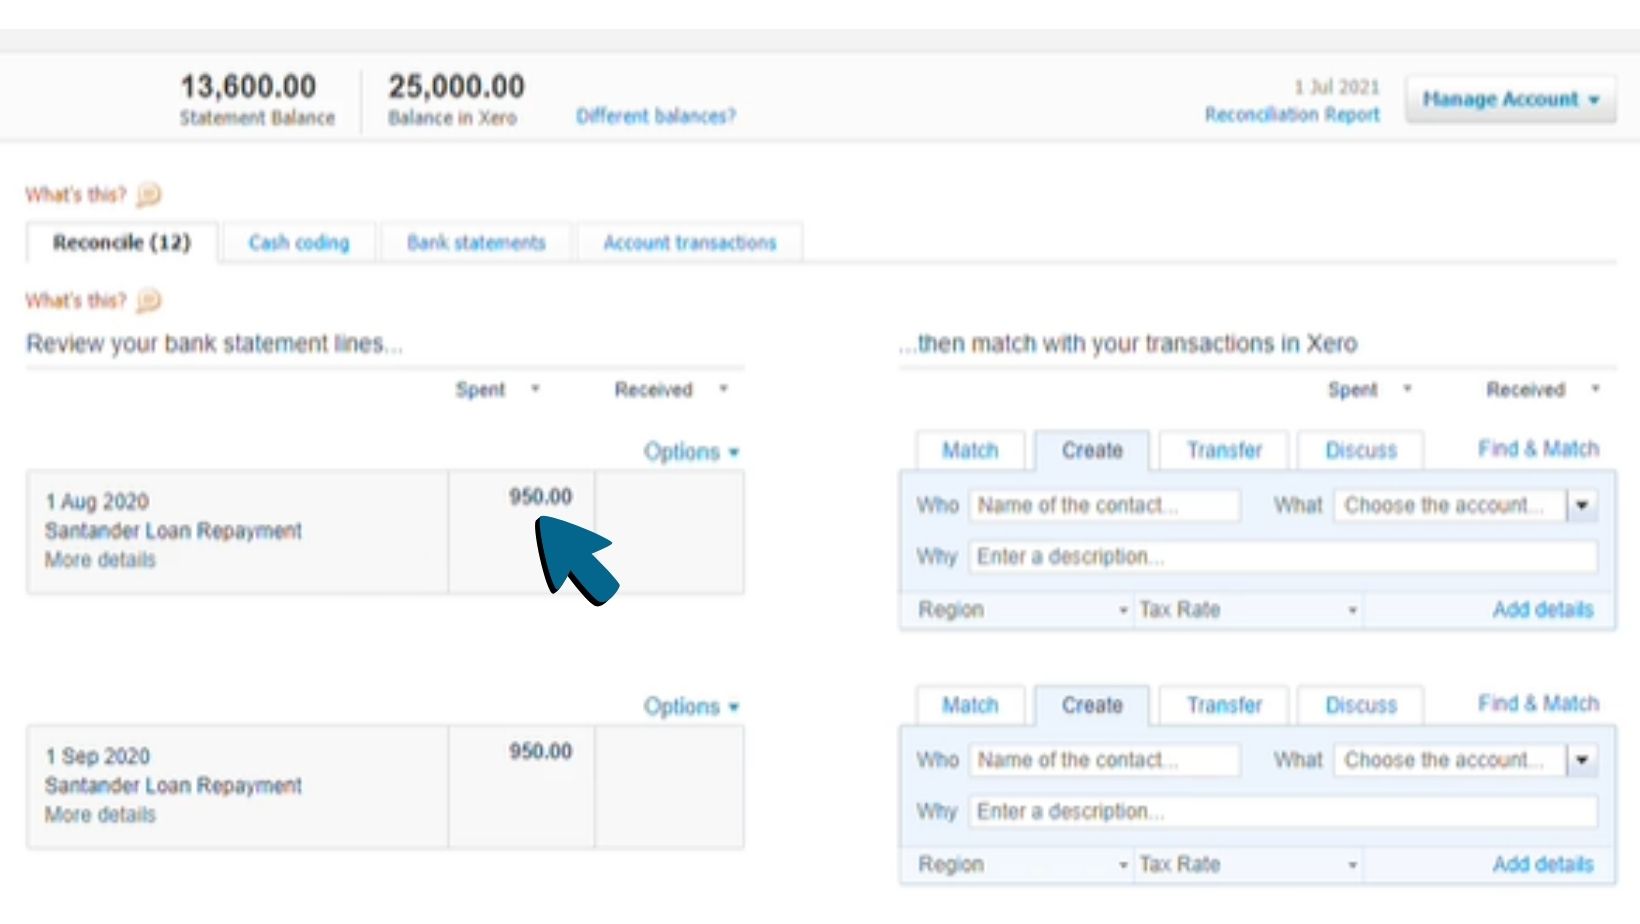Viewport: 1640px width, 924px height.
Task: Open the Discuss tab
Action: click(x=1362, y=450)
